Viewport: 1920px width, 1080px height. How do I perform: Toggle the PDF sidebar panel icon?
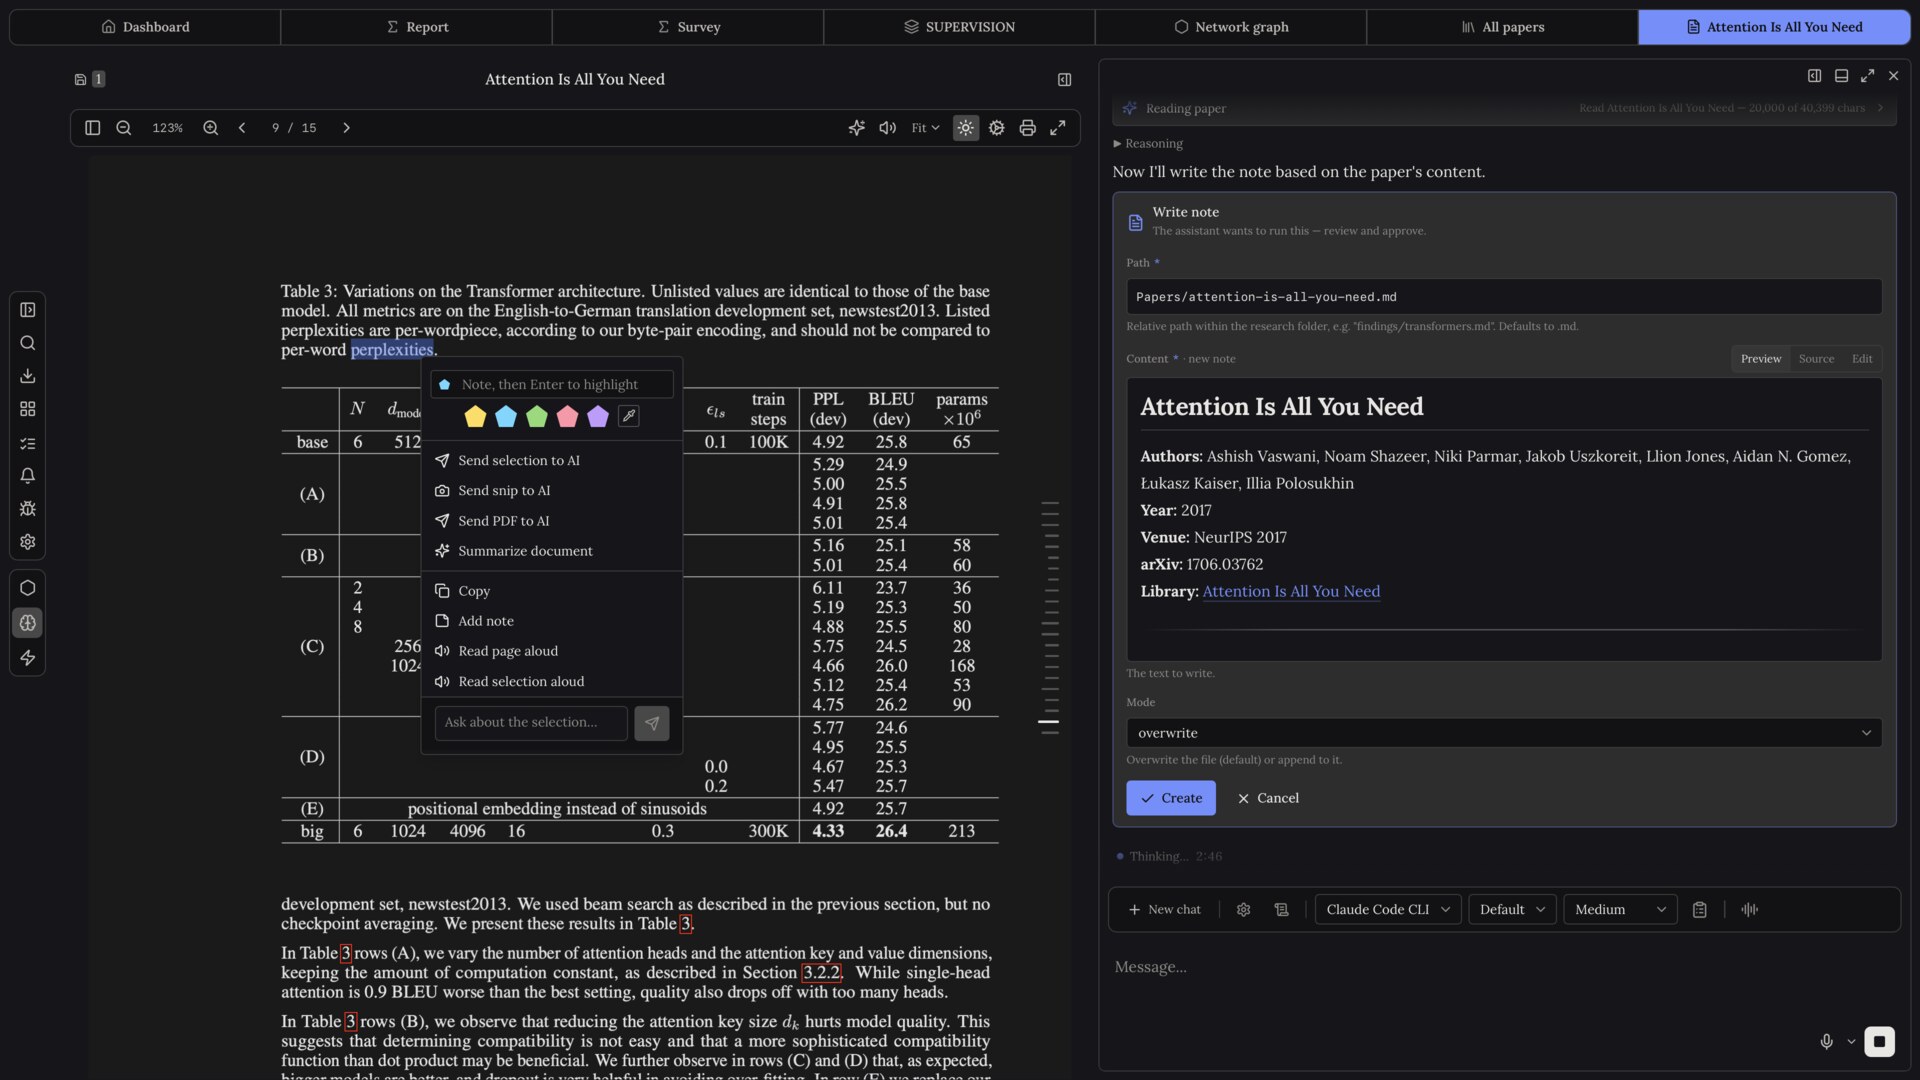pyautogui.click(x=93, y=128)
